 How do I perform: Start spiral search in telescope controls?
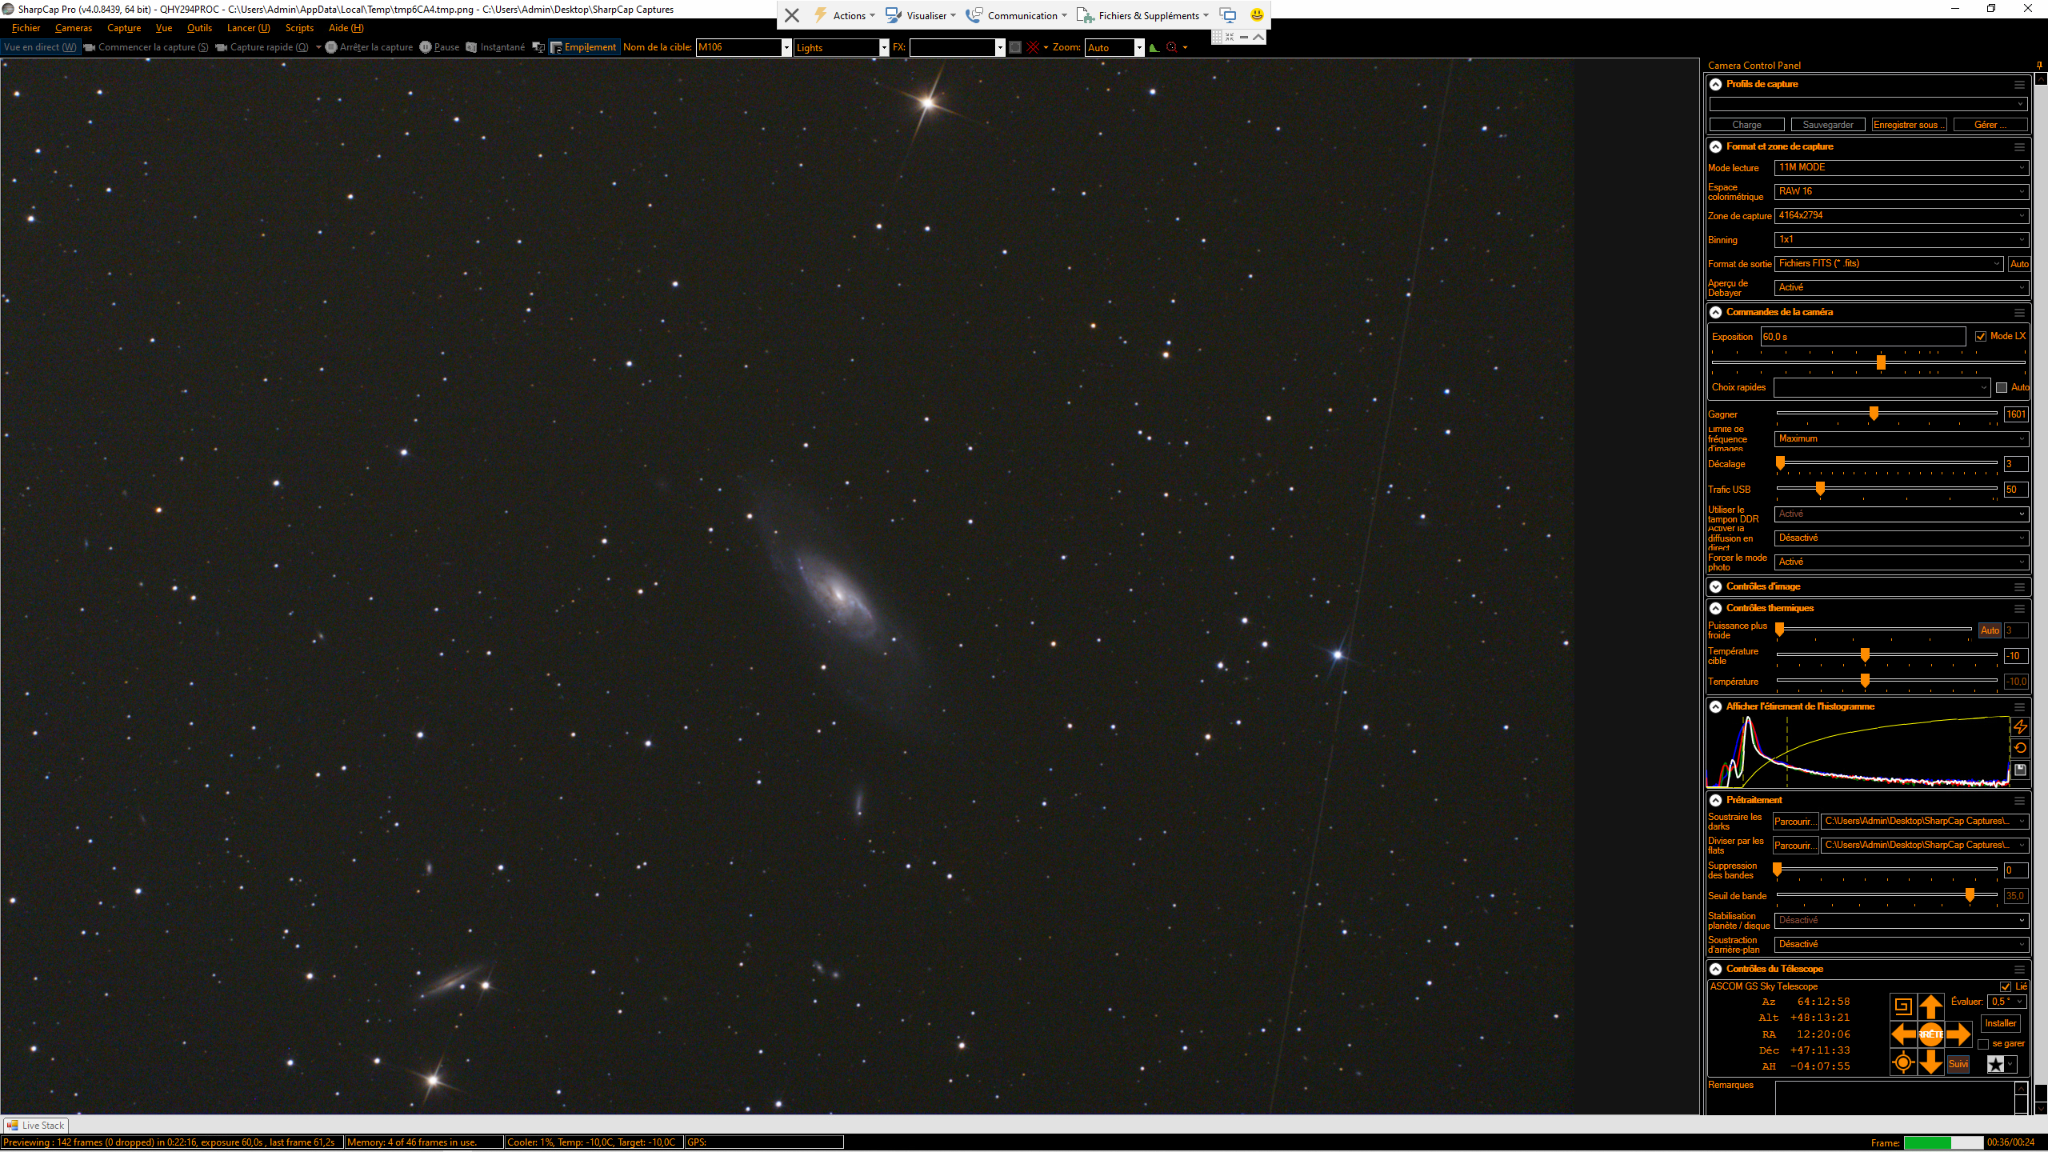coord(1903,1006)
